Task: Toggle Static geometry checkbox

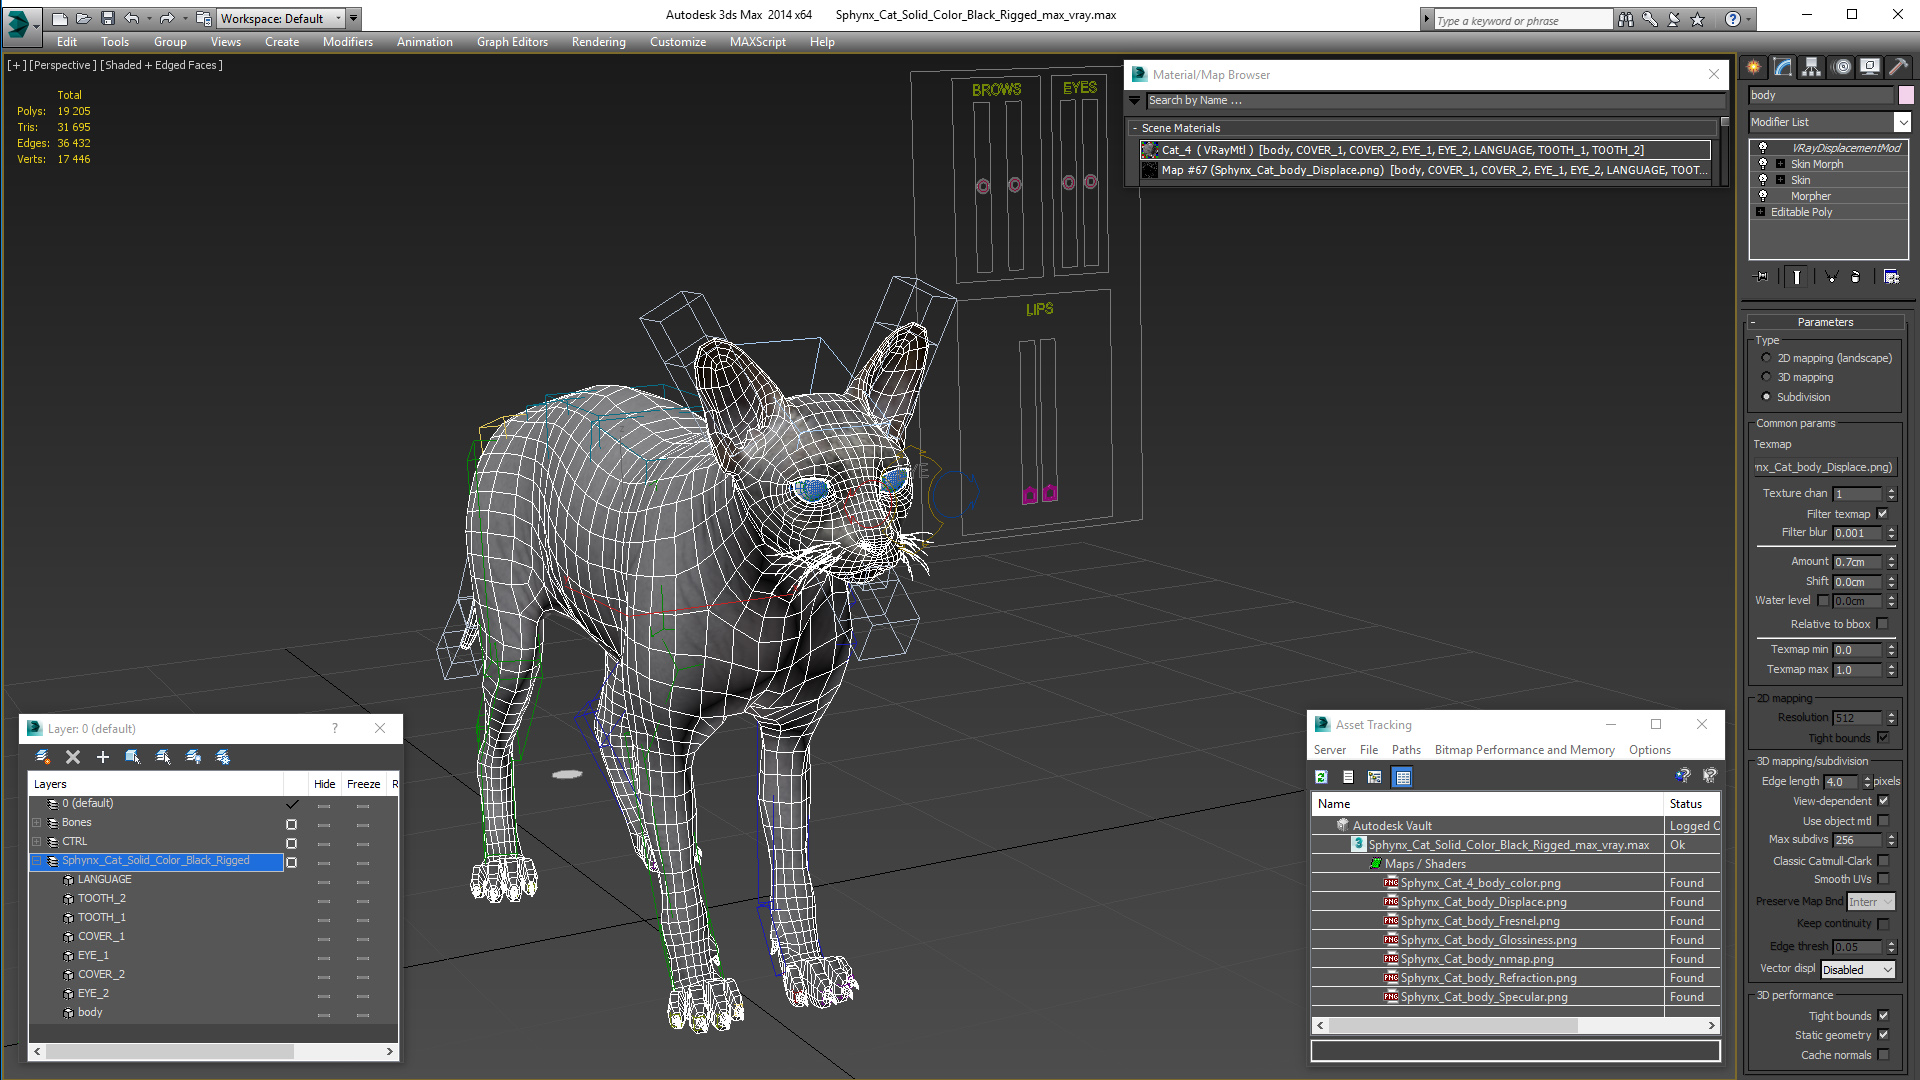Action: pyautogui.click(x=1884, y=1035)
